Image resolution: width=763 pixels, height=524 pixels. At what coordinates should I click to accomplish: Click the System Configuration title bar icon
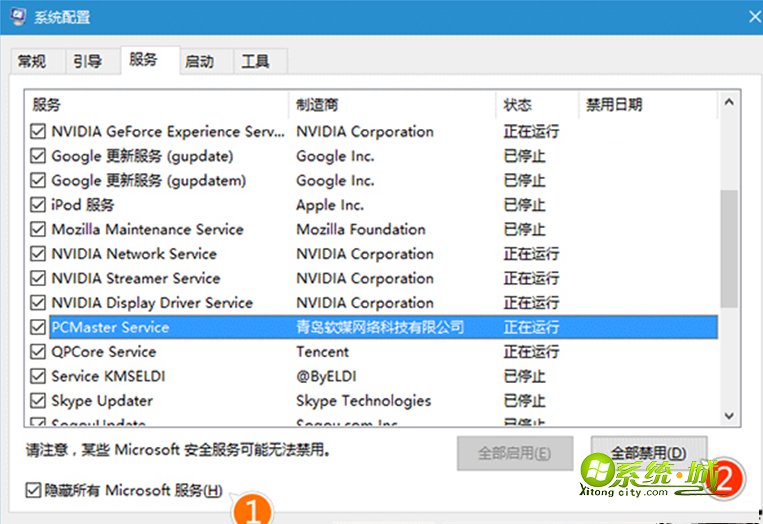point(18,16)
